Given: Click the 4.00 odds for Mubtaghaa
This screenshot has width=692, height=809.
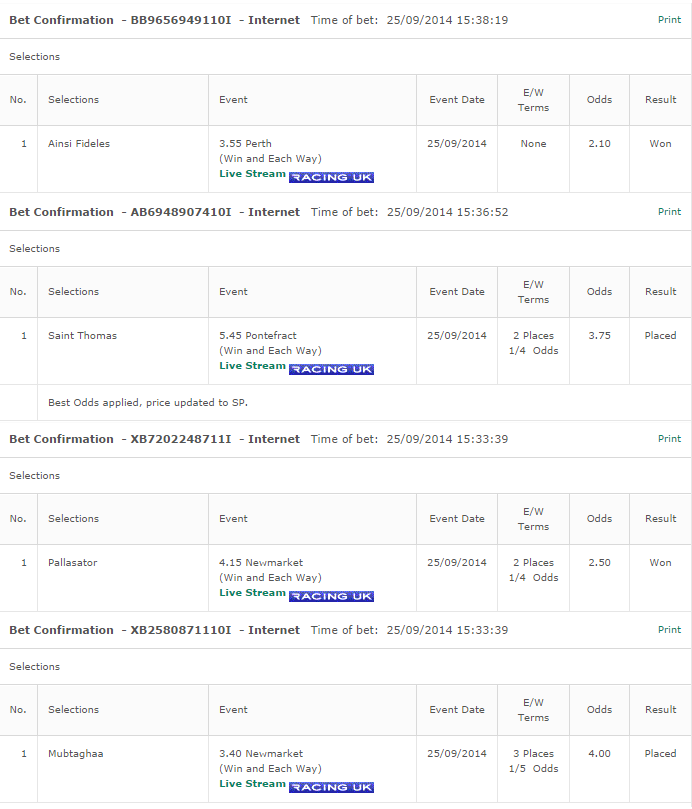Looking at the screenshot, I should (x=600, y=753).
